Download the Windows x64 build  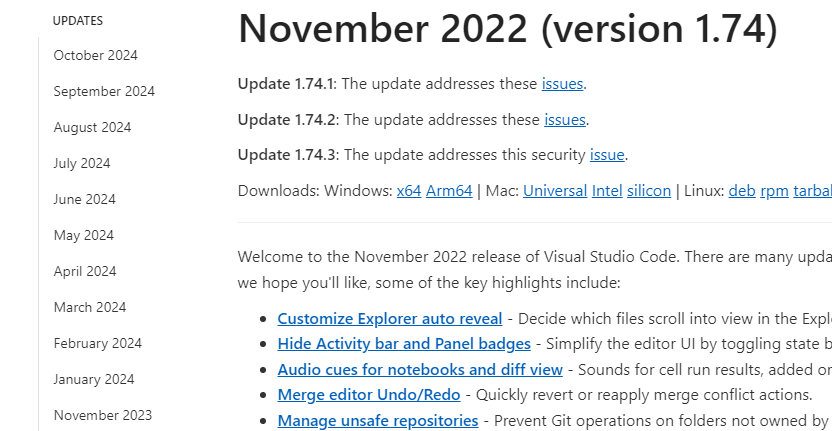(409, 191)
